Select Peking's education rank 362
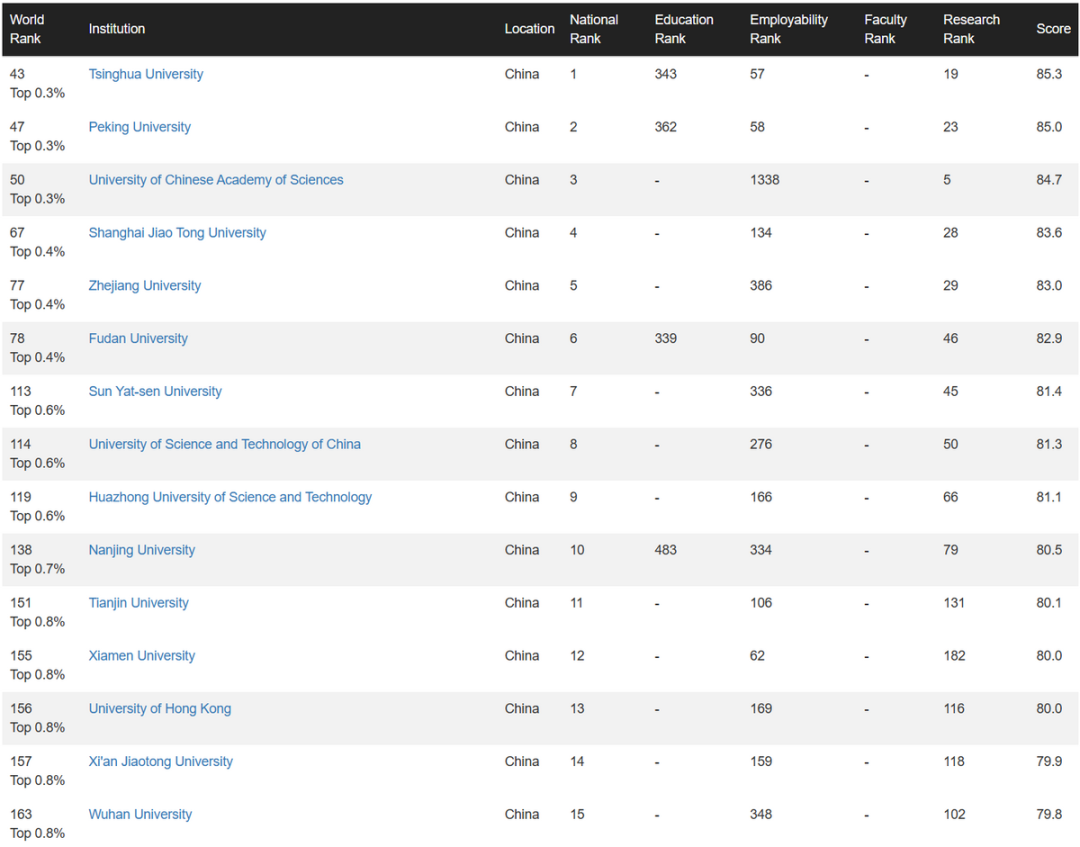 (x=665, y=127)
